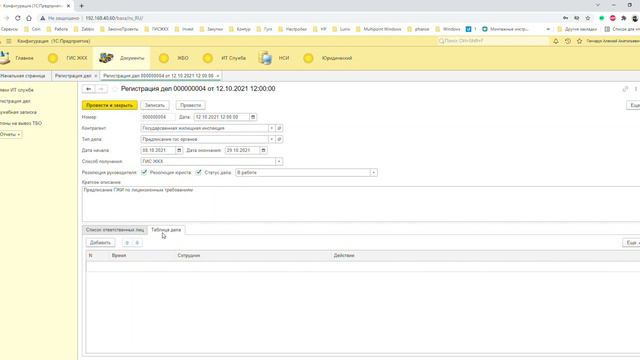Go forward with the right arrow button
Screen dimensions: 640x360
(101, 89)
